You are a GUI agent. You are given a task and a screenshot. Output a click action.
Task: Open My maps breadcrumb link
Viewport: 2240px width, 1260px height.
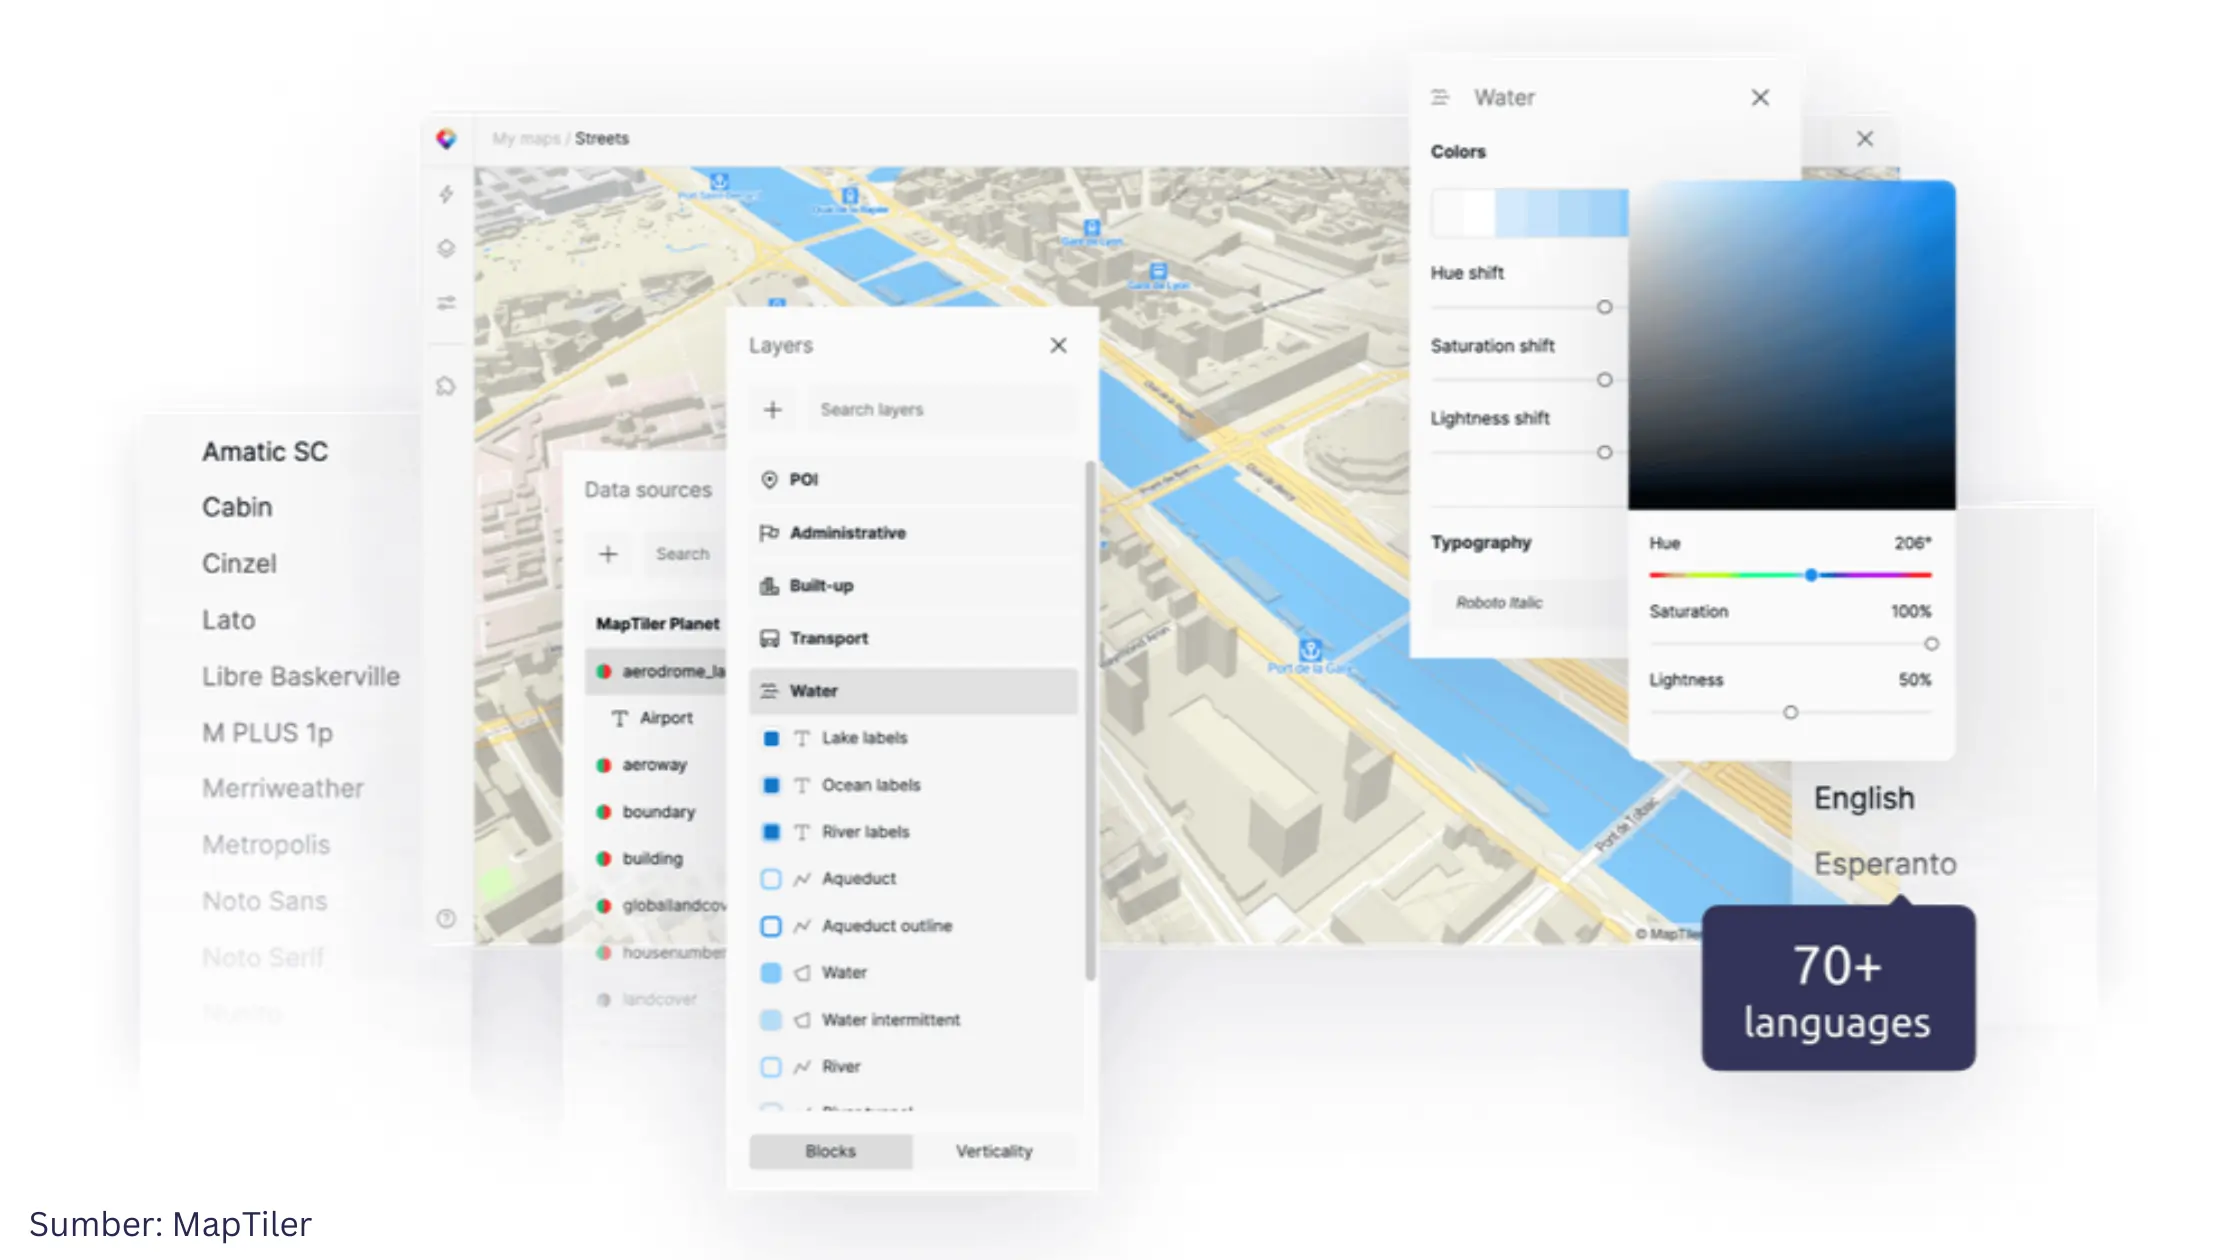pyautogui.click(x=525, y=138)
